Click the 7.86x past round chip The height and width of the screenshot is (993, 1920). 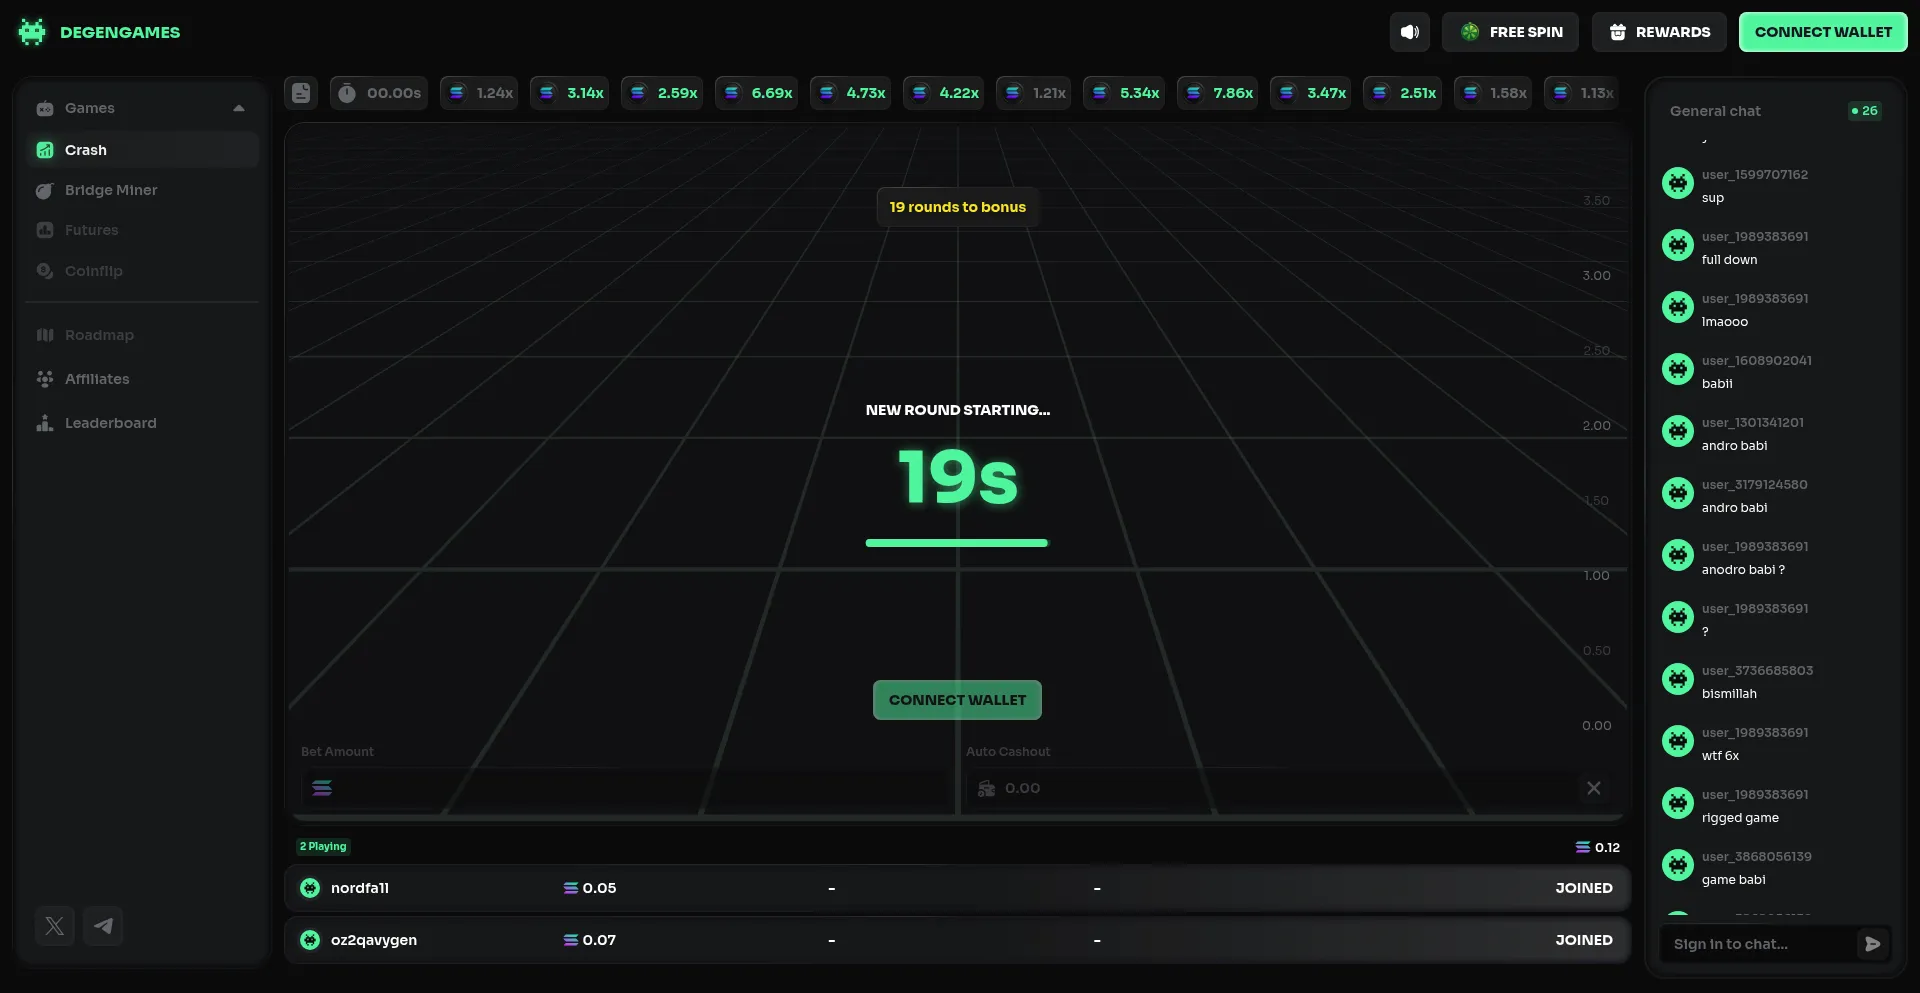coord(1220,93)
